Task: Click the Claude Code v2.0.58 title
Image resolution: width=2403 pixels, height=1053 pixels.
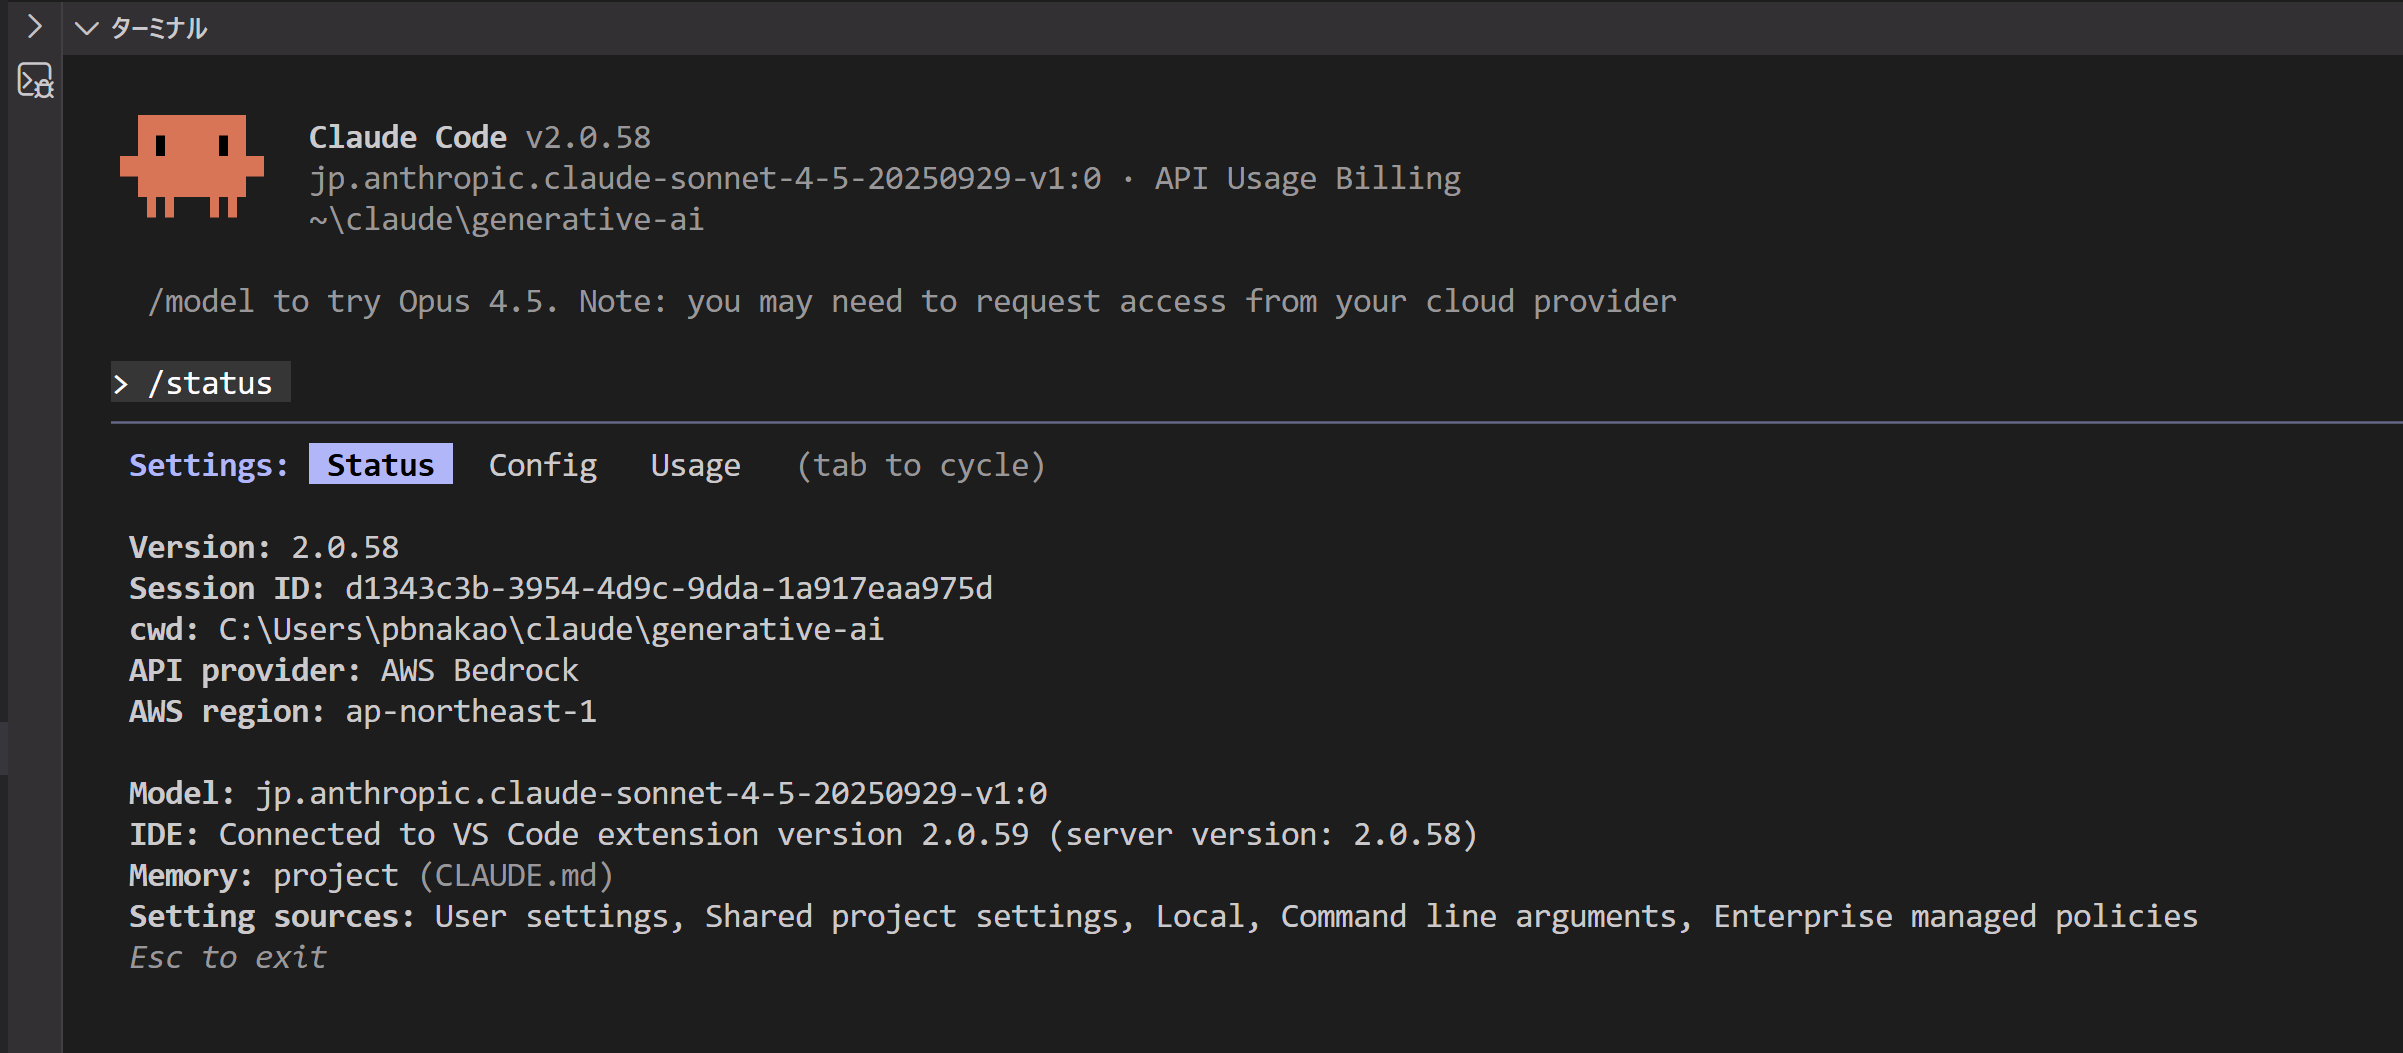Action: 479,137
